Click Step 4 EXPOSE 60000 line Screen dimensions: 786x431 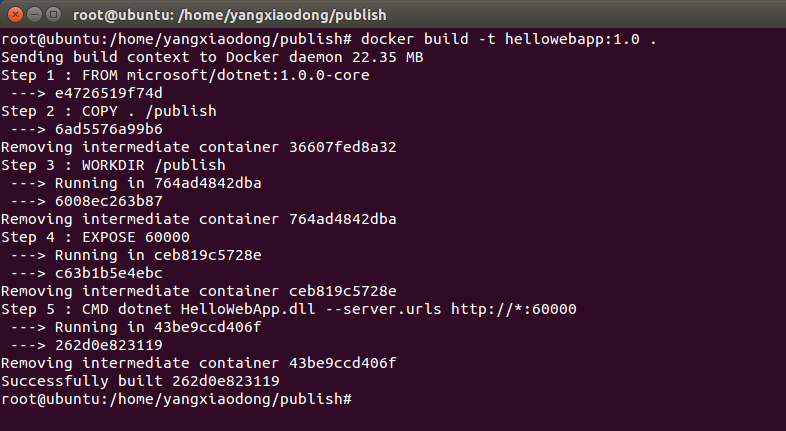point(95,237)
